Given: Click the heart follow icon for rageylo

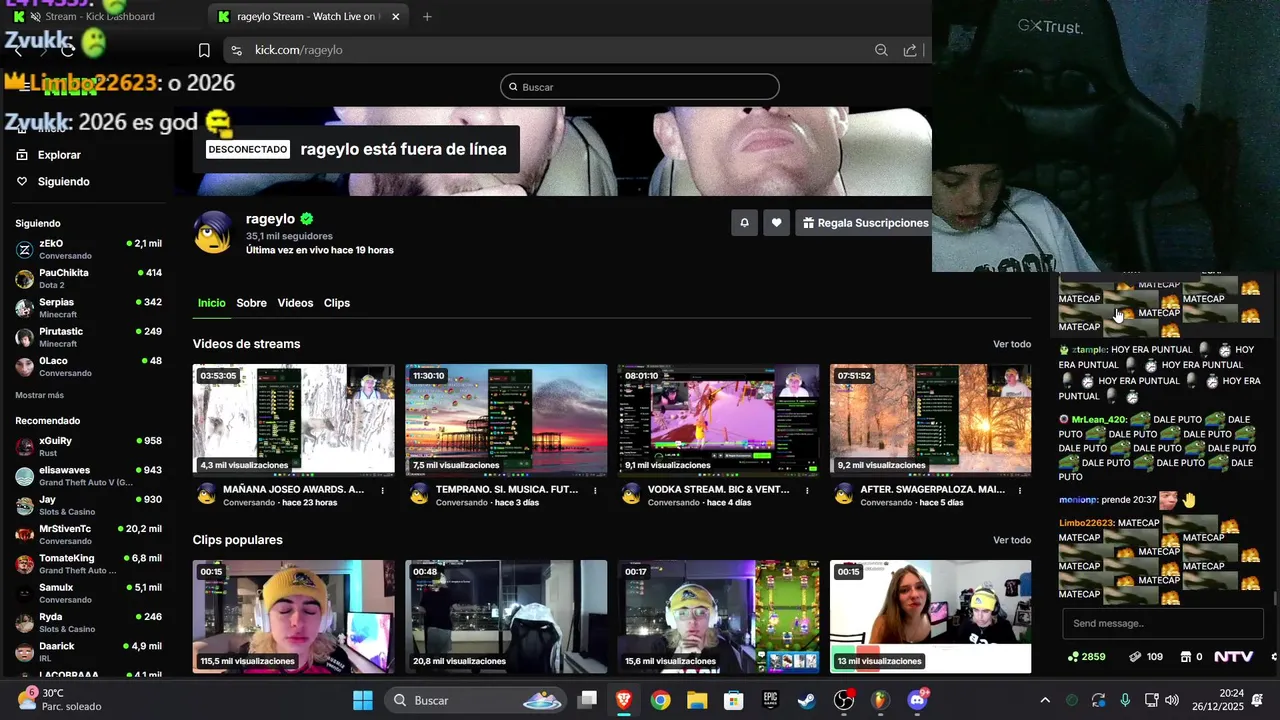Looking at the screenshot, I should (x=776, y=223).
